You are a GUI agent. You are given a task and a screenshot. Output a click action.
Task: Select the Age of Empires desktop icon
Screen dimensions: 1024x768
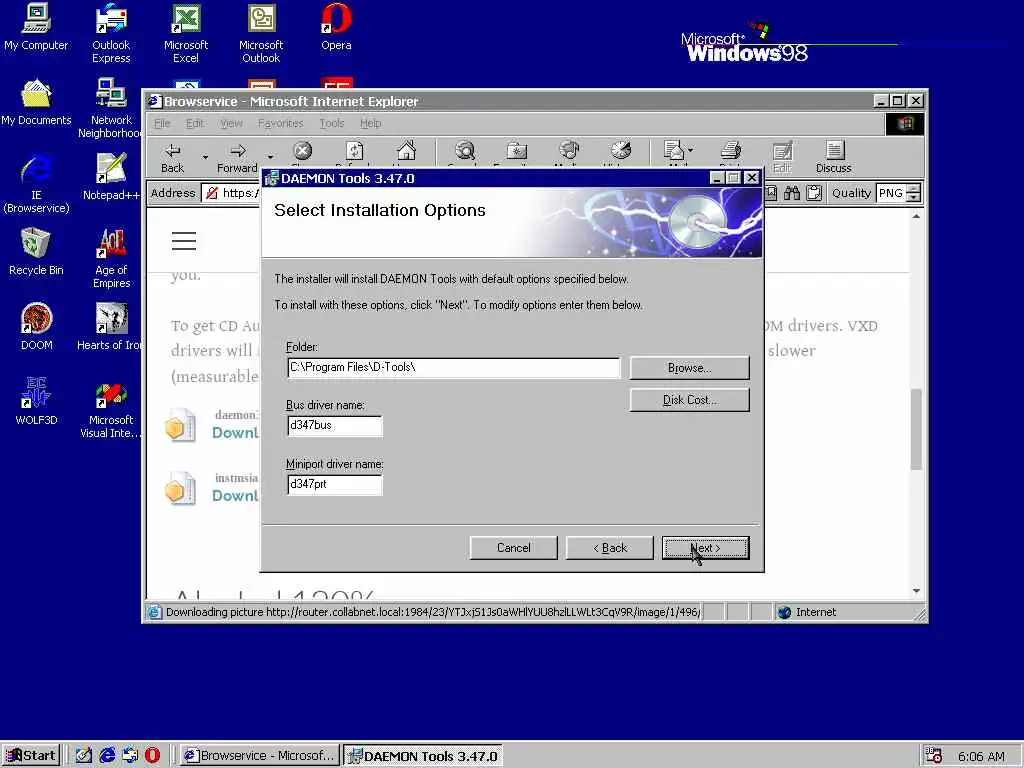point(112,258)
